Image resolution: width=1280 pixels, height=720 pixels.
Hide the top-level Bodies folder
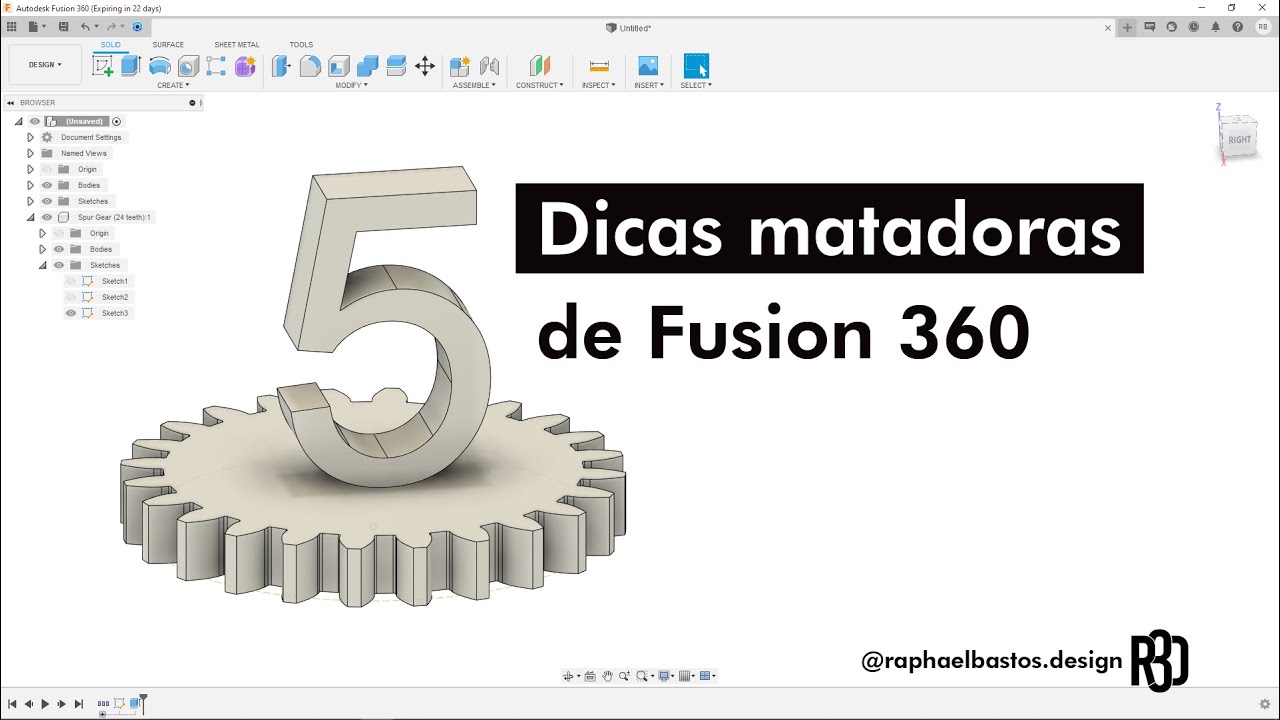(x=47, y=185)
